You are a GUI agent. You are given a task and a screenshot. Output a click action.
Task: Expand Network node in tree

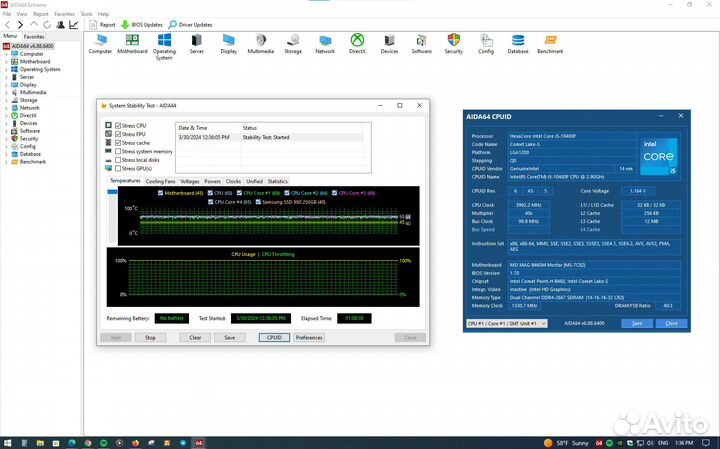click(6, 108)
